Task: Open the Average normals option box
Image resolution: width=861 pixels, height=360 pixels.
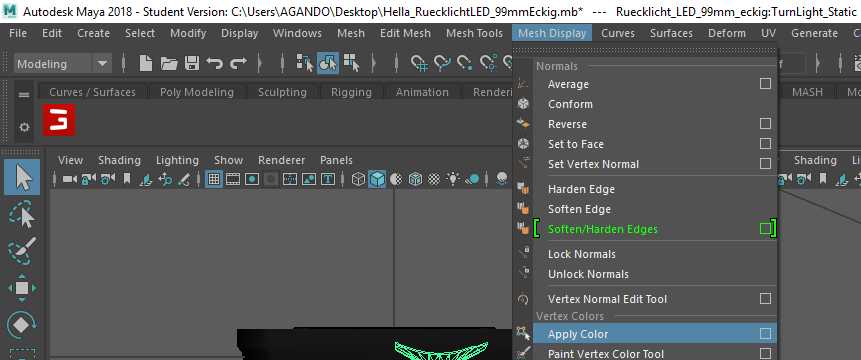Action: [x=765, y=83]
